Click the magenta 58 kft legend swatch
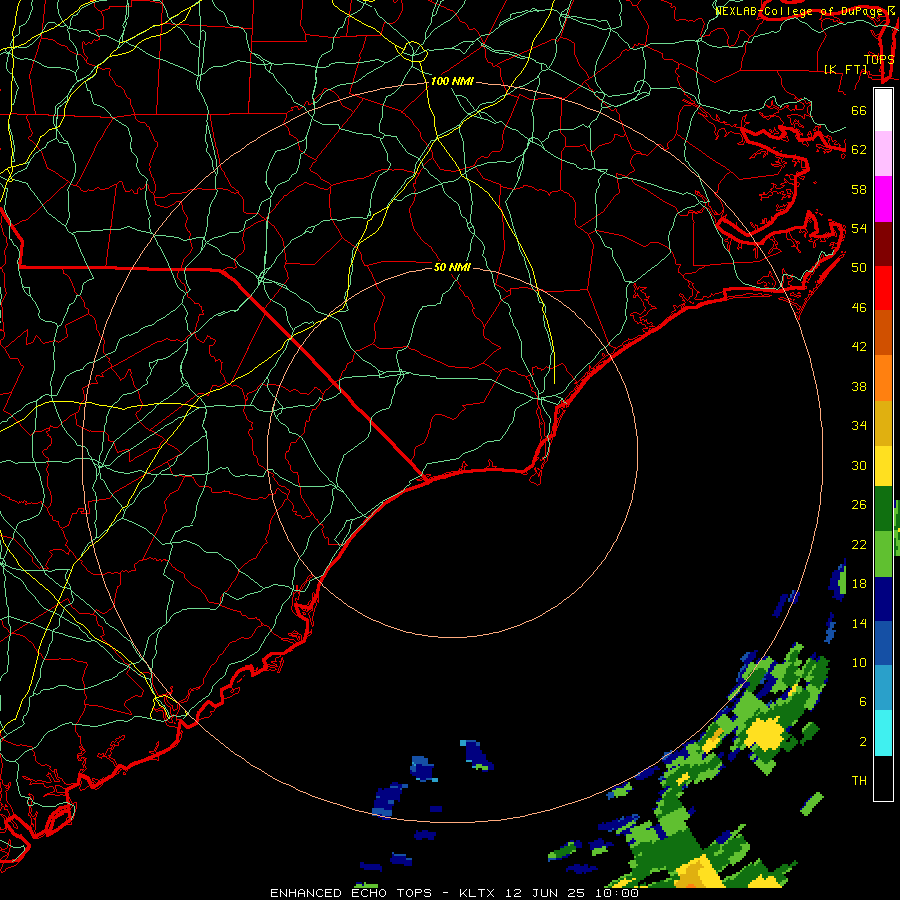 click(883, 199)
